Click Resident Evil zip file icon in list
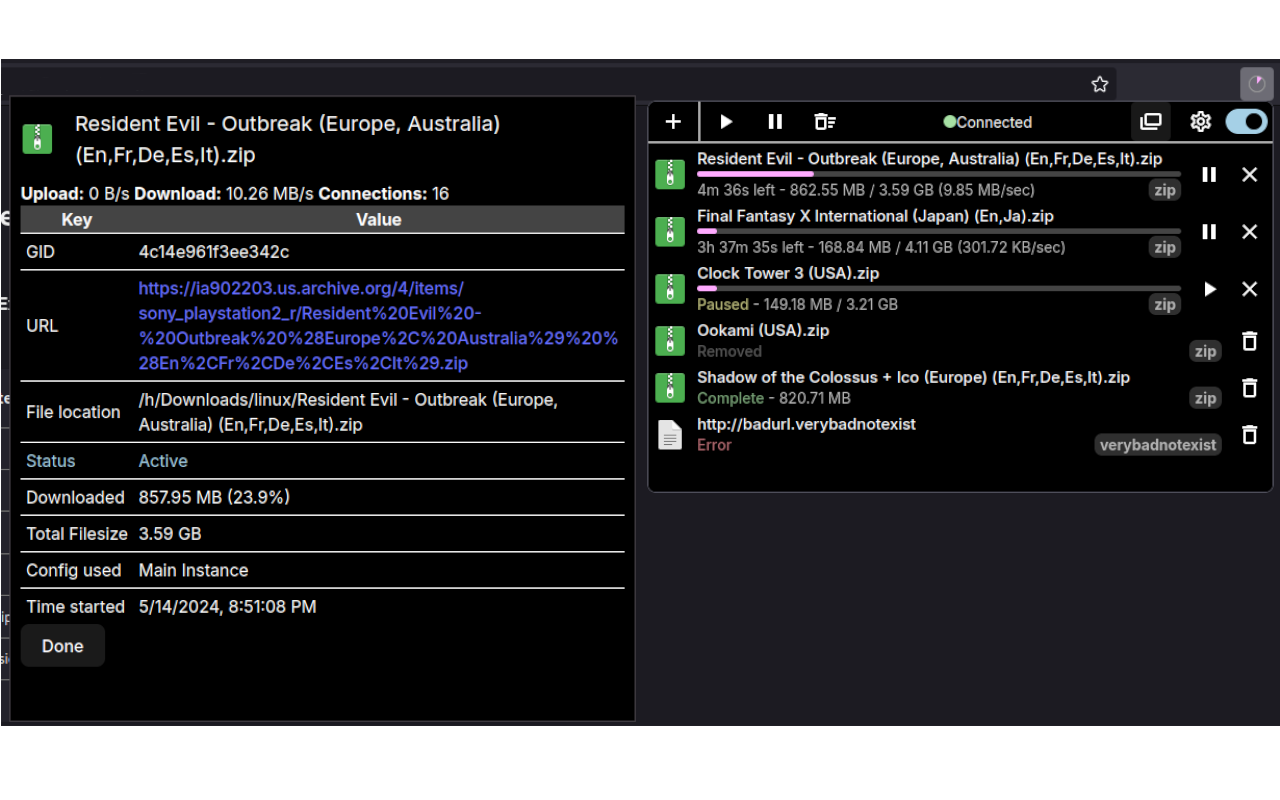Viewport: 1280px width, 800px height. pyautogui.click(x=670, y=174)
